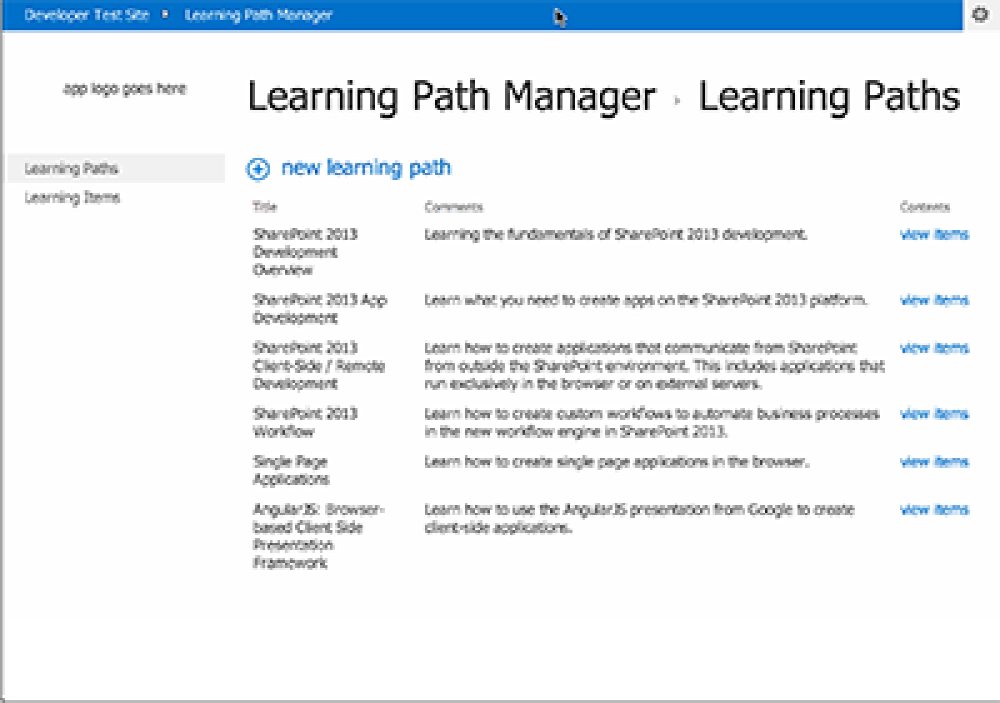This screenshot has height=703, width=1000.
Task: View items for SharePoint 2013 App Development
Action: point(934,300)
